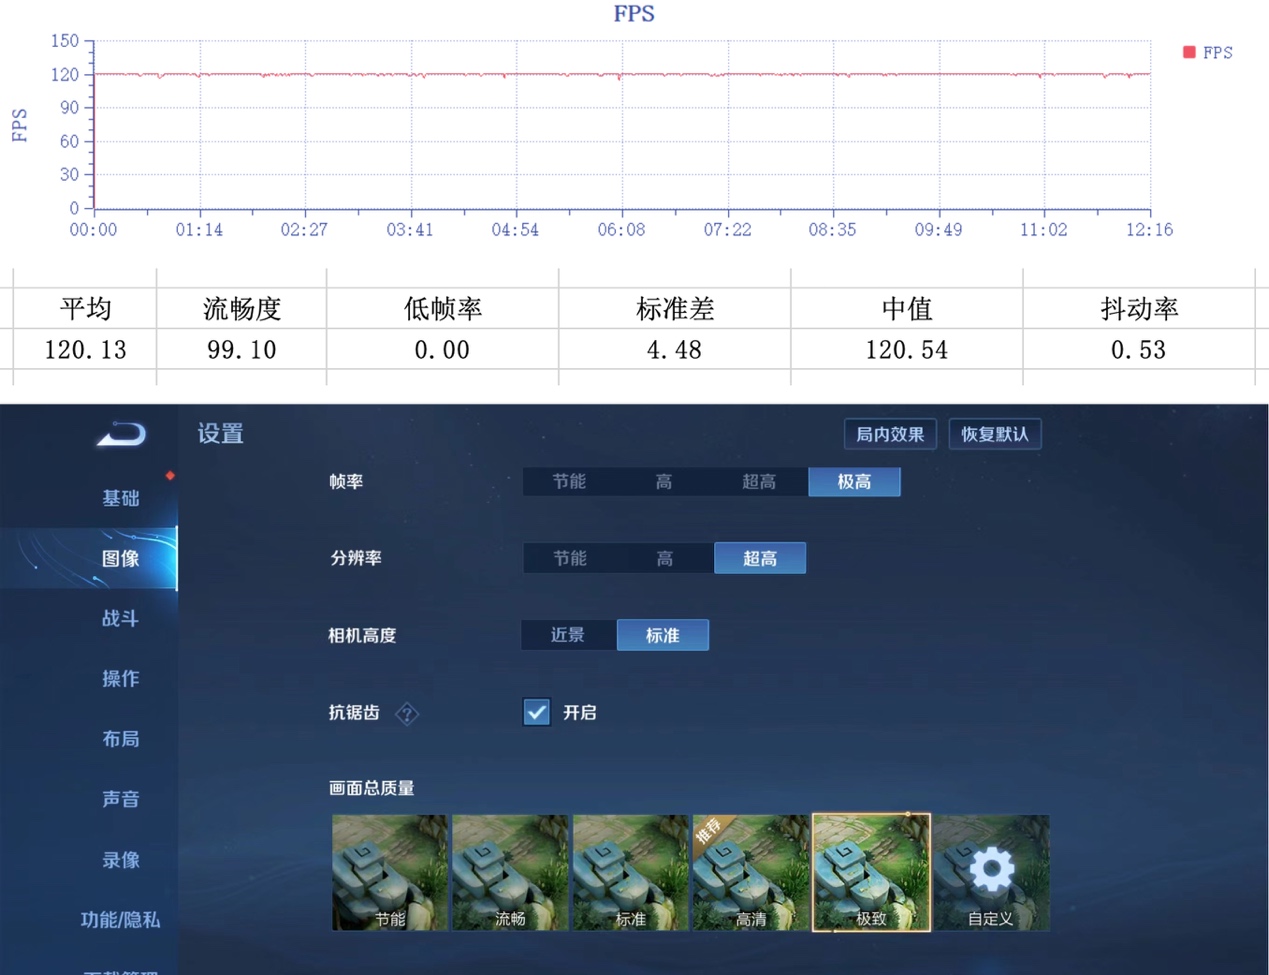Click the 局内效果 button
The width and height of the screenshot is (1269, 975).
tap(890, 434)
